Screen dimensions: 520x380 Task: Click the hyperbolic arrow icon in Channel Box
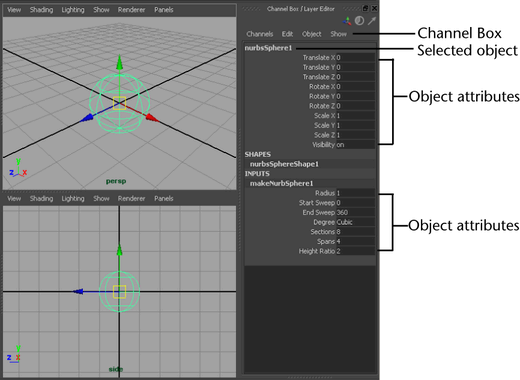pyautogui.click(x=372, y=21)
